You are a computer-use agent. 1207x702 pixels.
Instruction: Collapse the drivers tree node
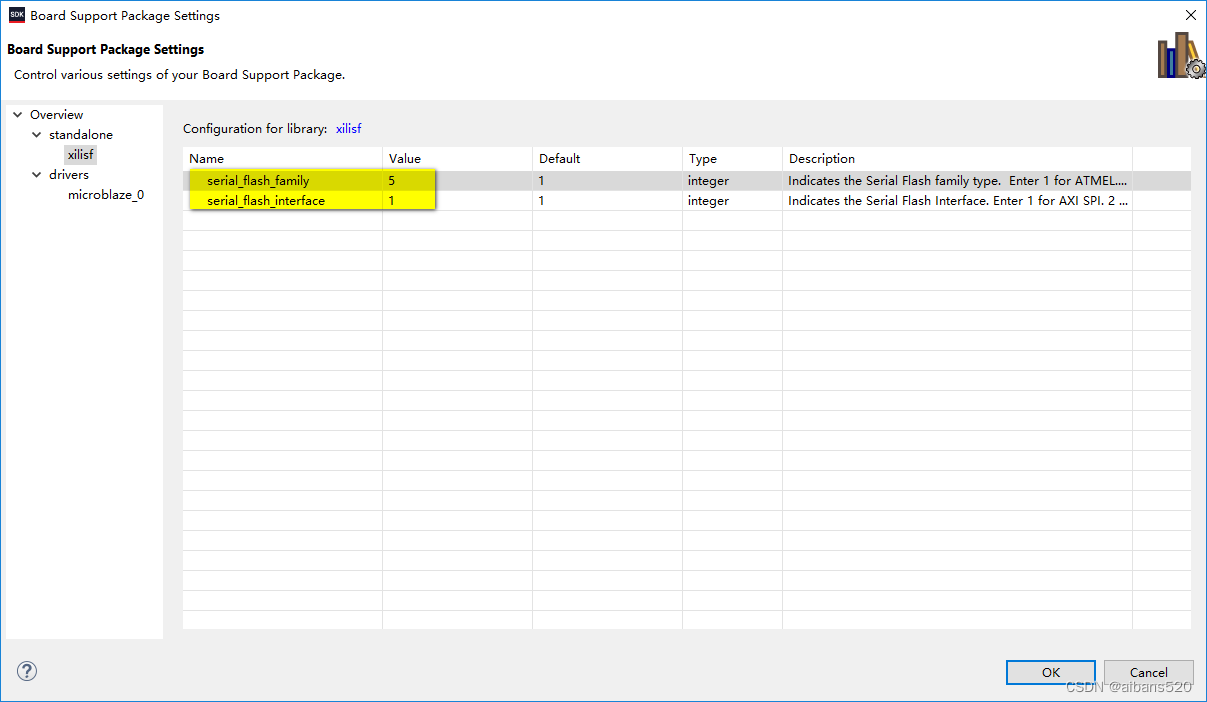click(x=36, y=174)
